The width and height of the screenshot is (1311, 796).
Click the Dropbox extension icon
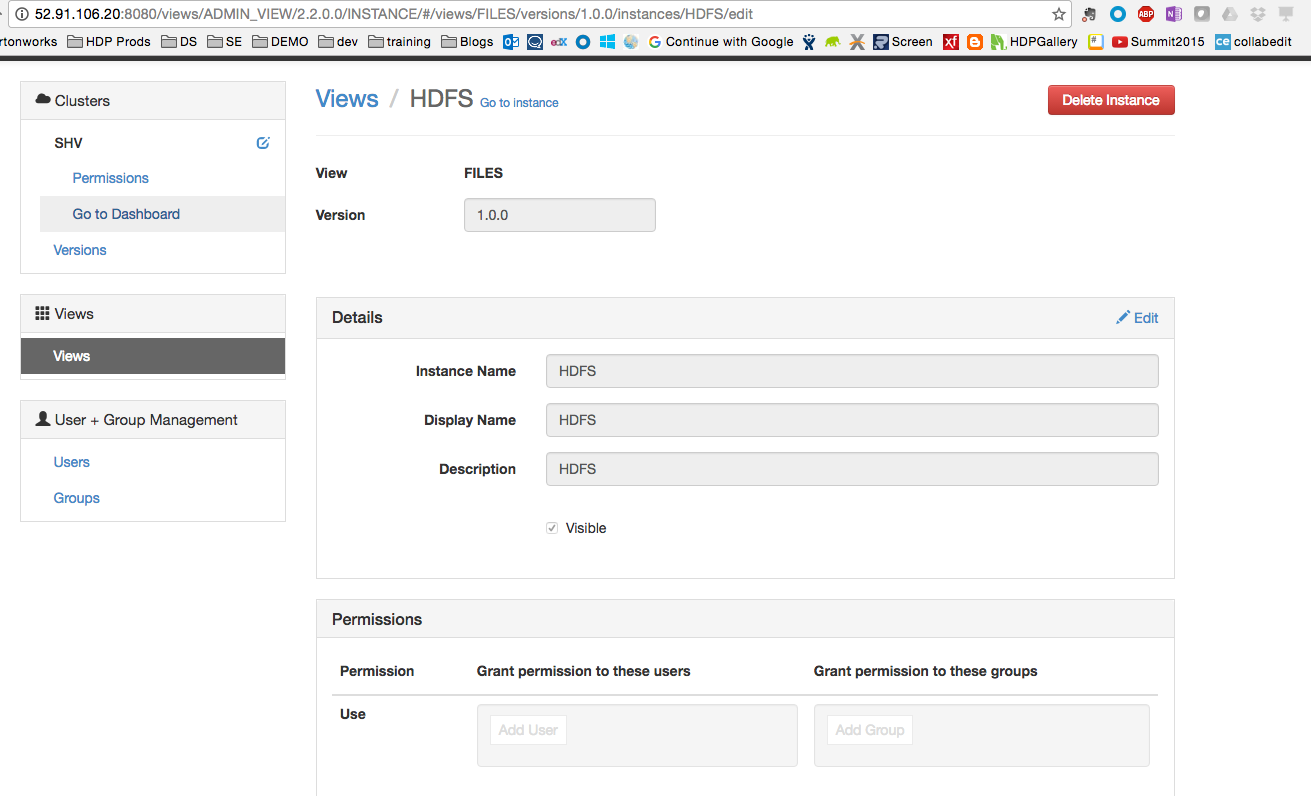click(1258, 14)
